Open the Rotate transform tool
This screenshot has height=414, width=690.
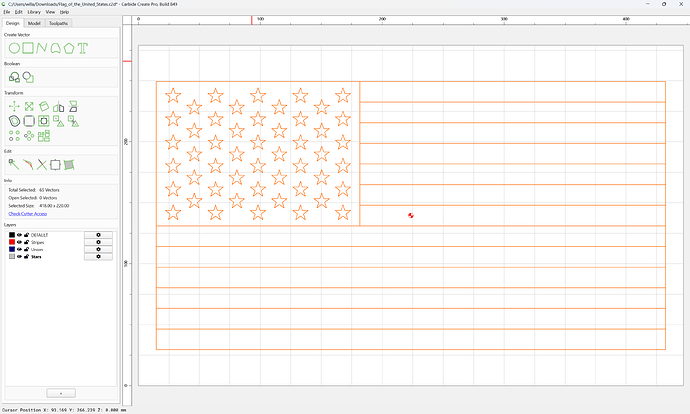click(x=44, y=106)
